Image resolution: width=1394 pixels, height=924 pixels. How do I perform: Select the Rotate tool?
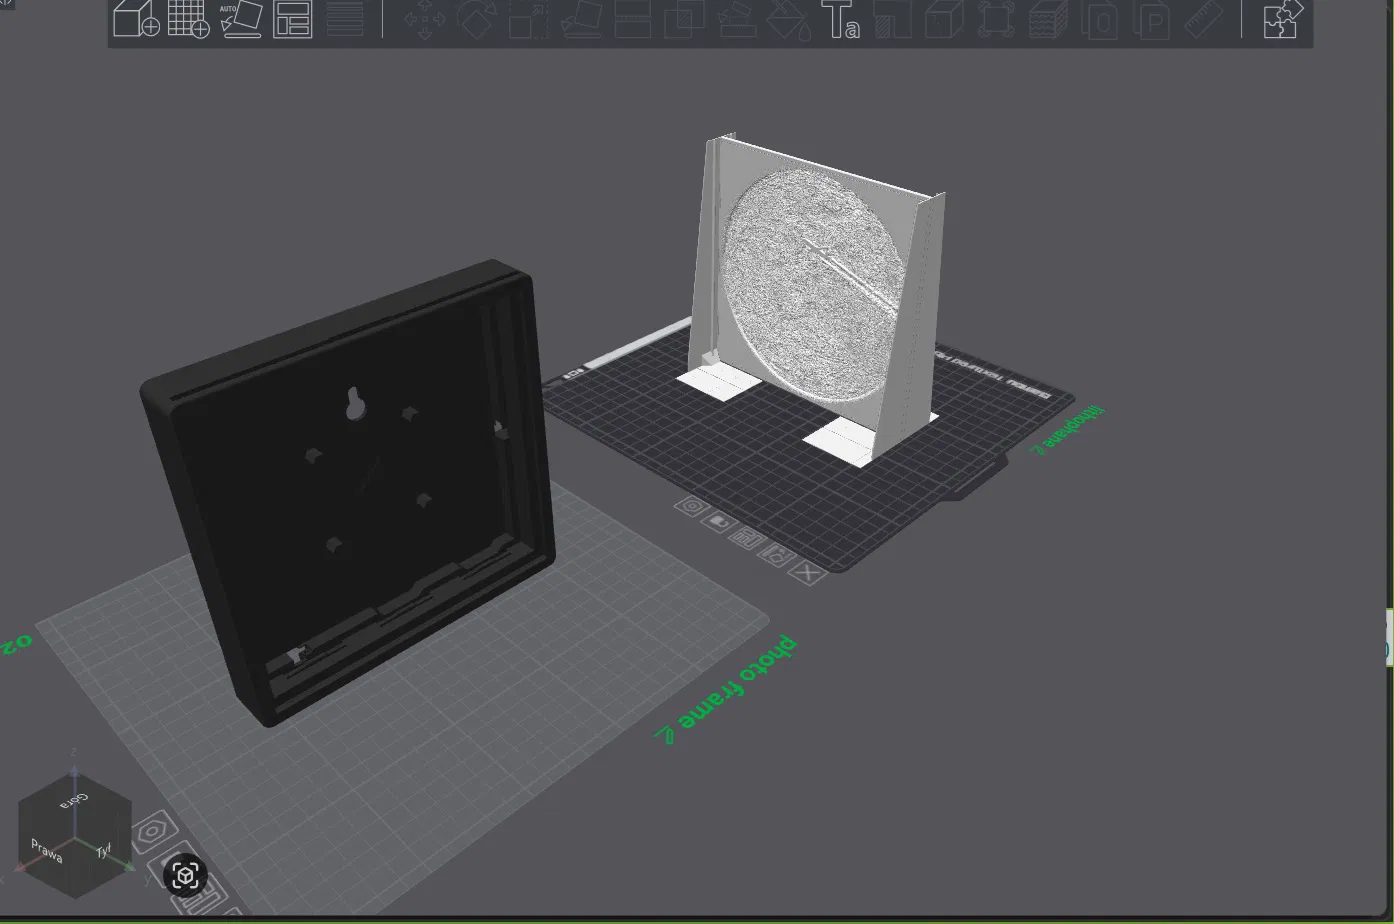click(x=476, y=18)
